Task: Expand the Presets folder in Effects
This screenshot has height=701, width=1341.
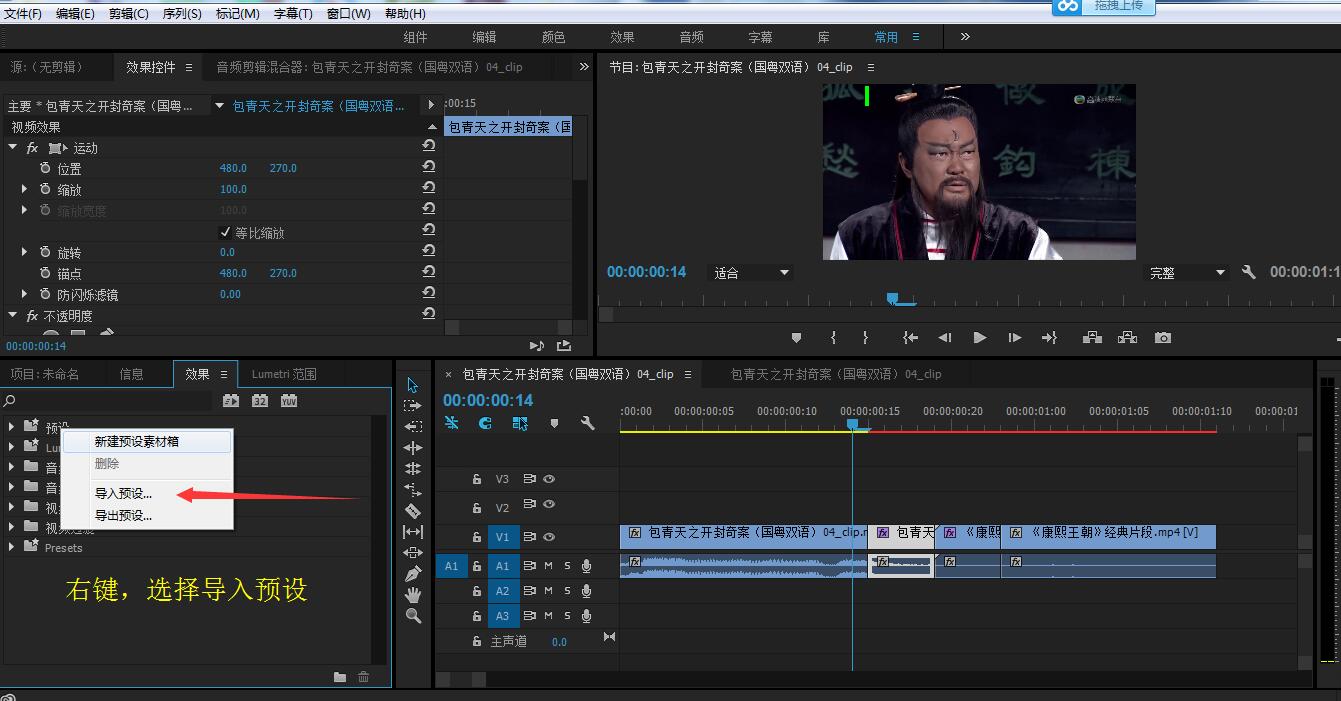Action: click(x=11, y=548)
